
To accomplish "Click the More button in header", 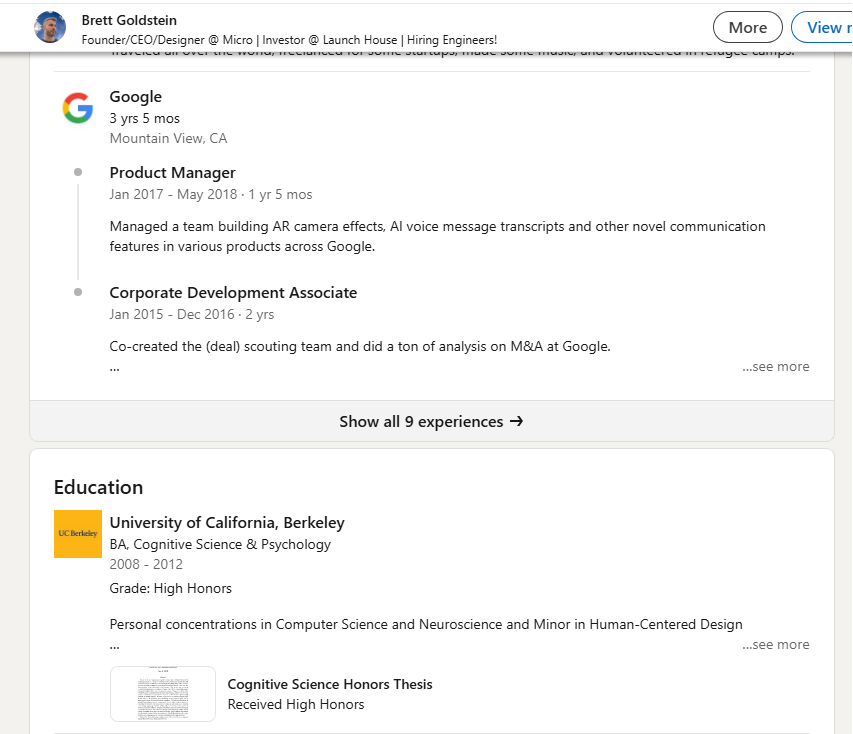I will (x=747, y=27).
